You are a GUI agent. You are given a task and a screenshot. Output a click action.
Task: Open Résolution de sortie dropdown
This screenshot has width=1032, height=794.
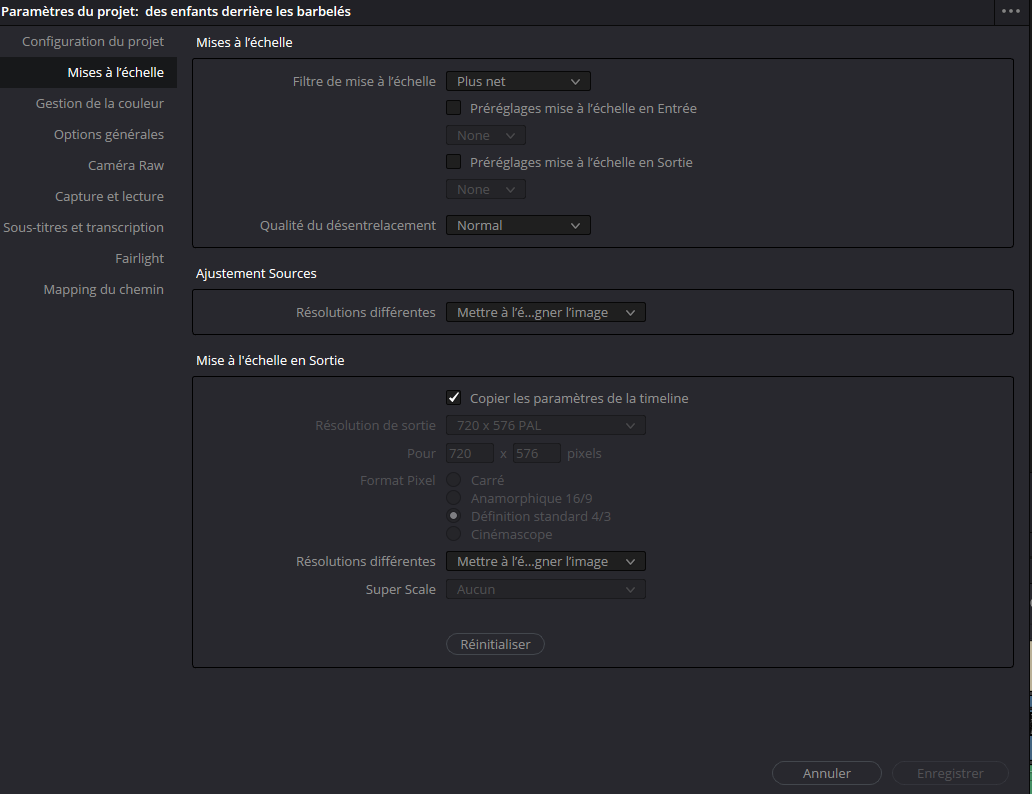[546, 425]
